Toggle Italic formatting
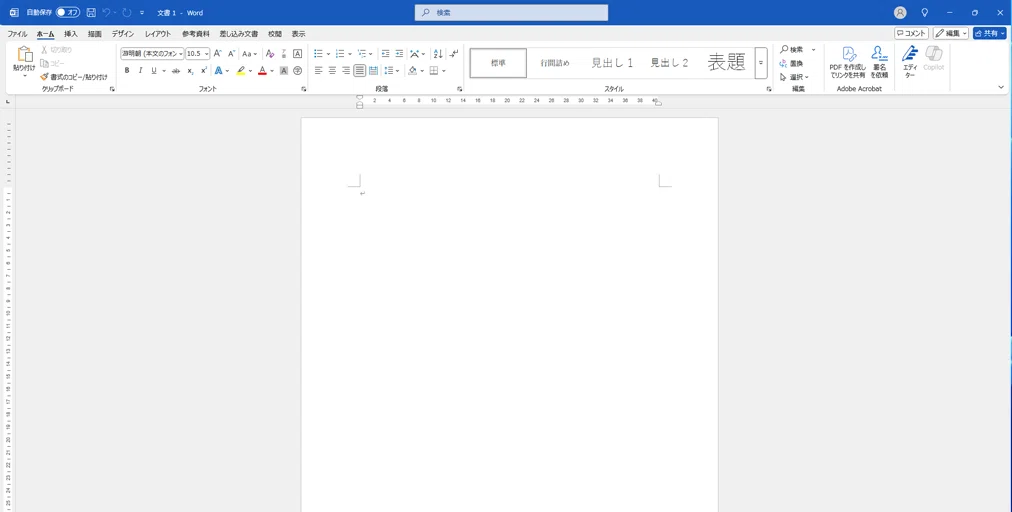 click(140, 71)
